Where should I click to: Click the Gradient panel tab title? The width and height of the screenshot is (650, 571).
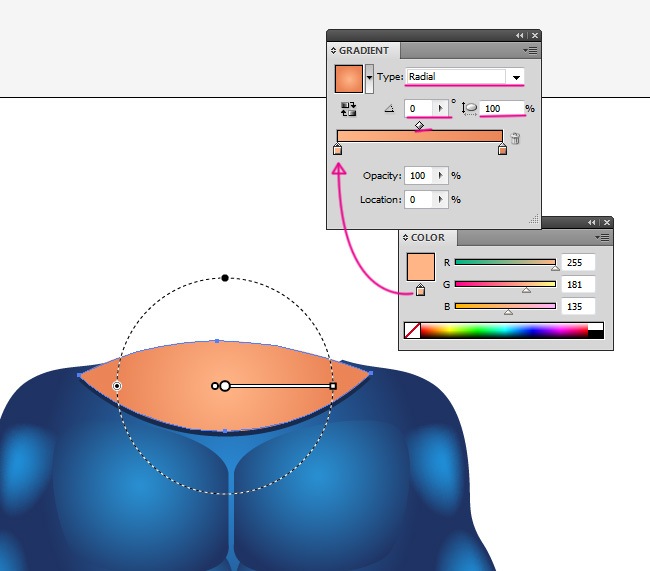[363, 50]
